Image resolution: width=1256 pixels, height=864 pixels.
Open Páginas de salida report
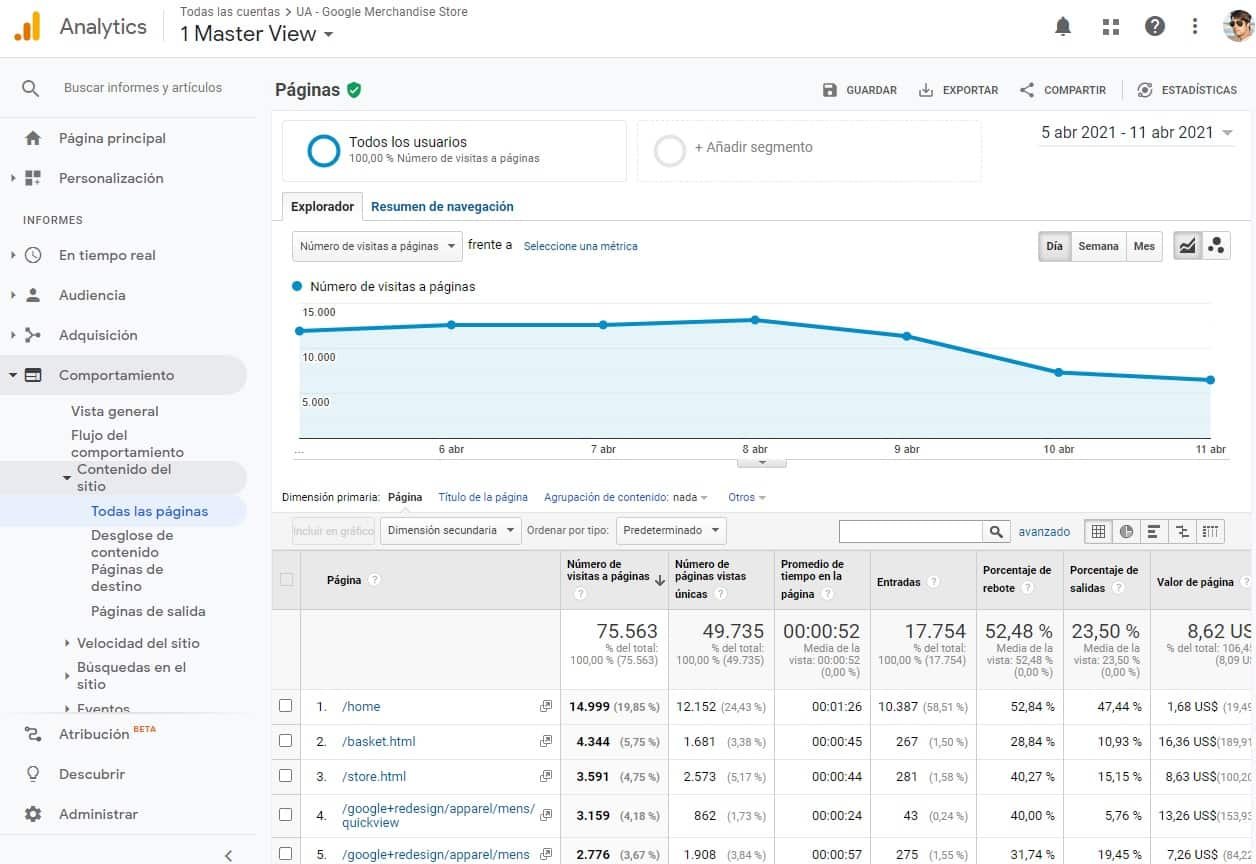point(148,611)
